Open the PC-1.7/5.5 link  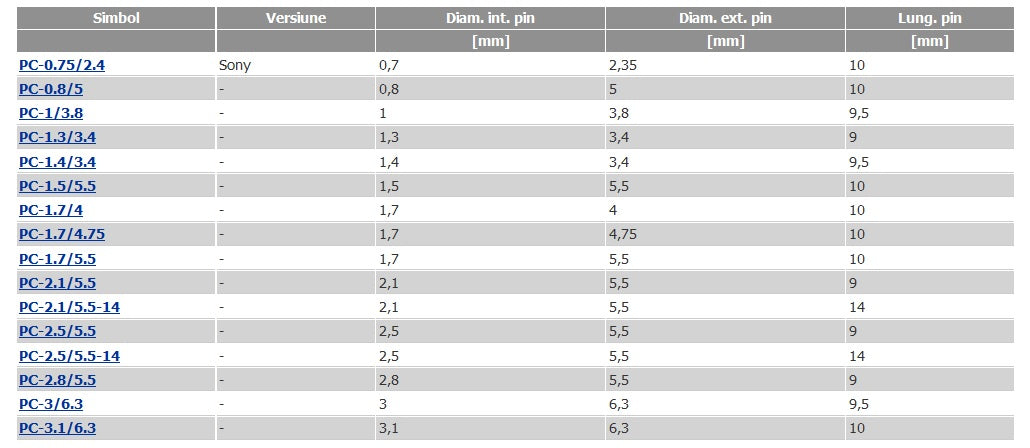pyautogui.click(x=57, y=259)
